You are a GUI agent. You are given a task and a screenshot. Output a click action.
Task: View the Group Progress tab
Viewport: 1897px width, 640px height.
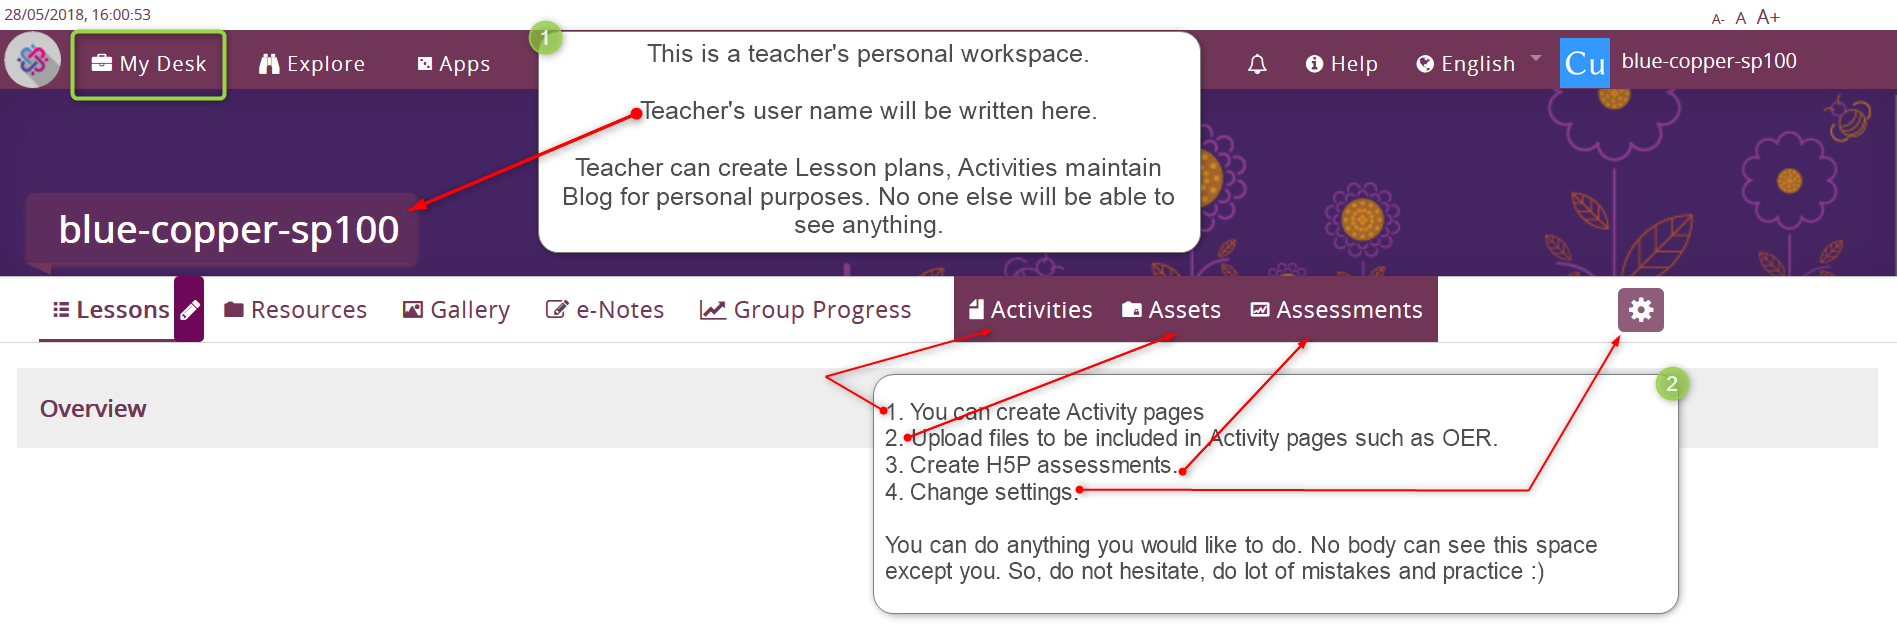click(x=806, y=310)
